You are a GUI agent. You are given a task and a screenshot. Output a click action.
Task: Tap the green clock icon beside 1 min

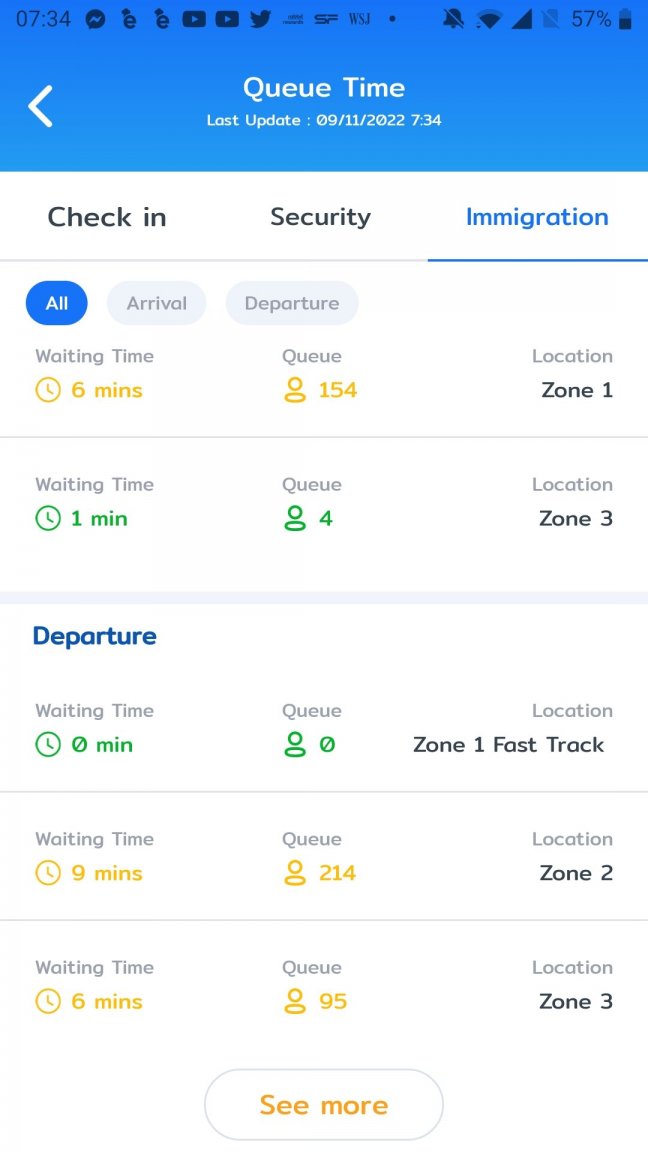(x=48, y=519)
